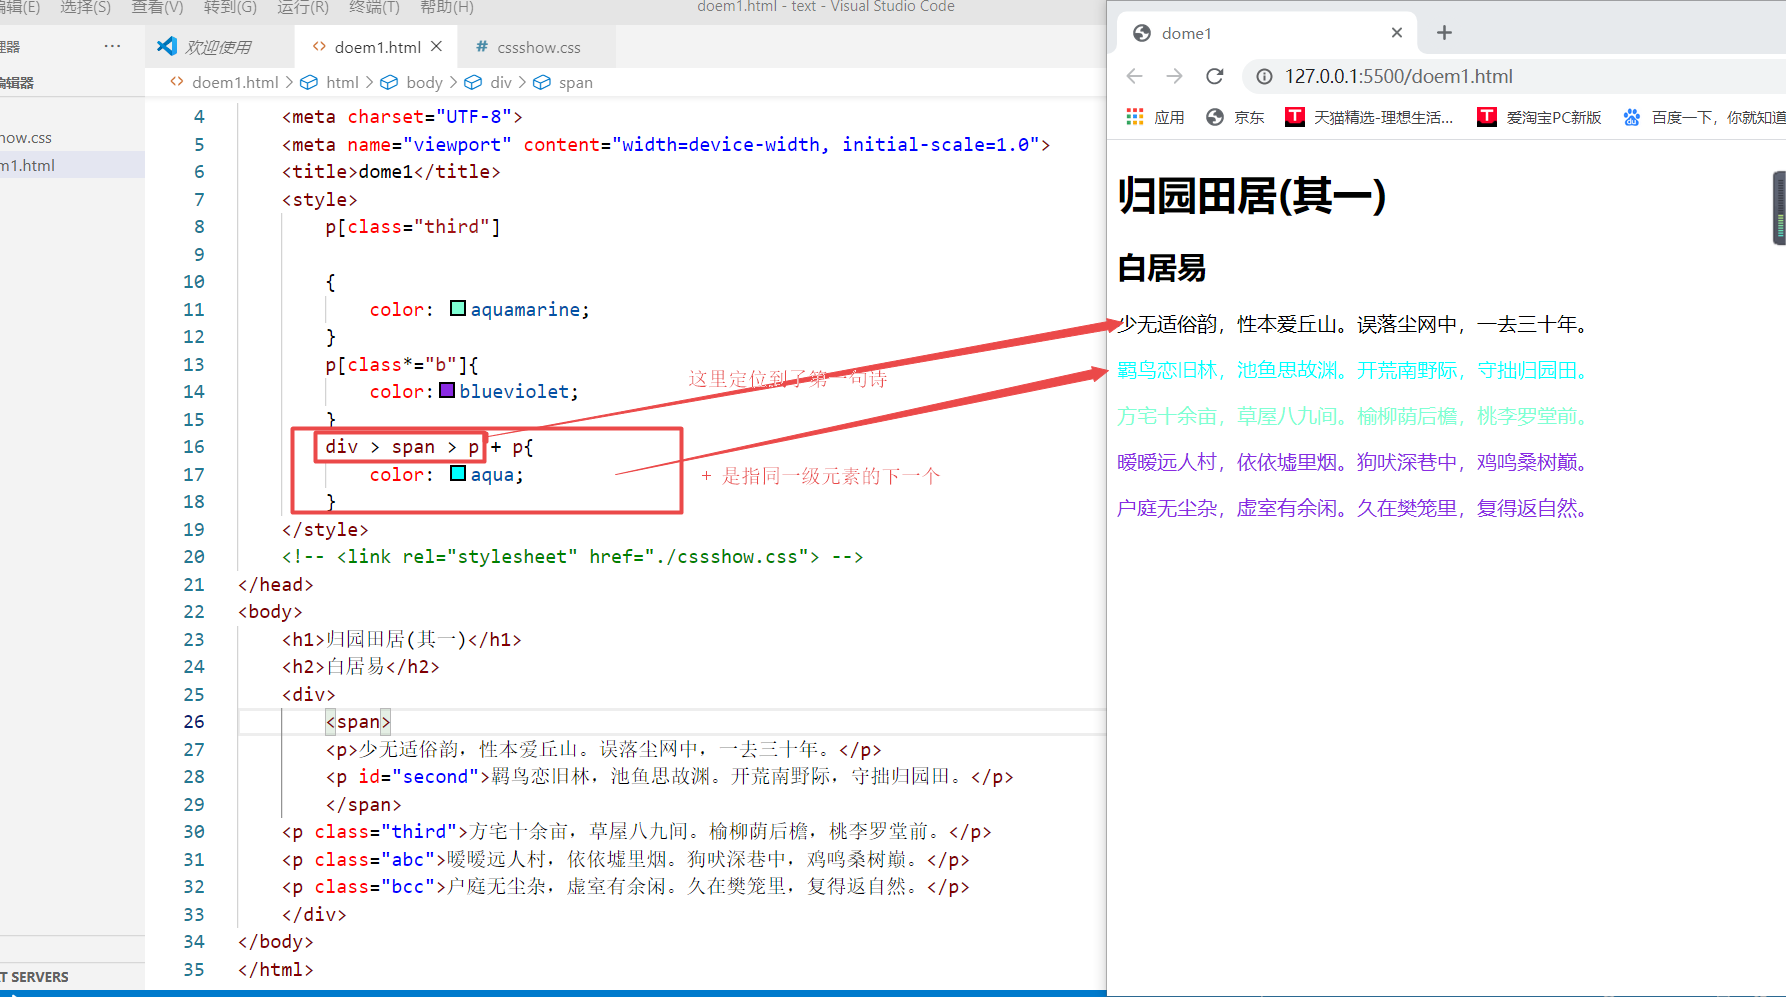Click the blueviolet color swatch on line 14
Viewport: 1786px width, 997px height.
coord(447,391)
